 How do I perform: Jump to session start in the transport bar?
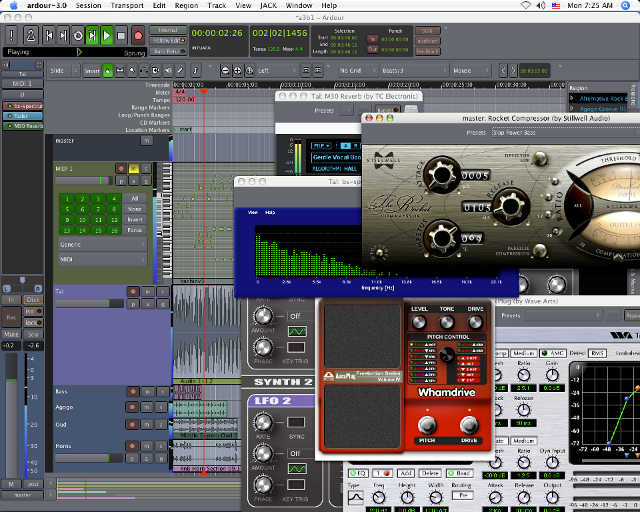click(x=49, y=36)
